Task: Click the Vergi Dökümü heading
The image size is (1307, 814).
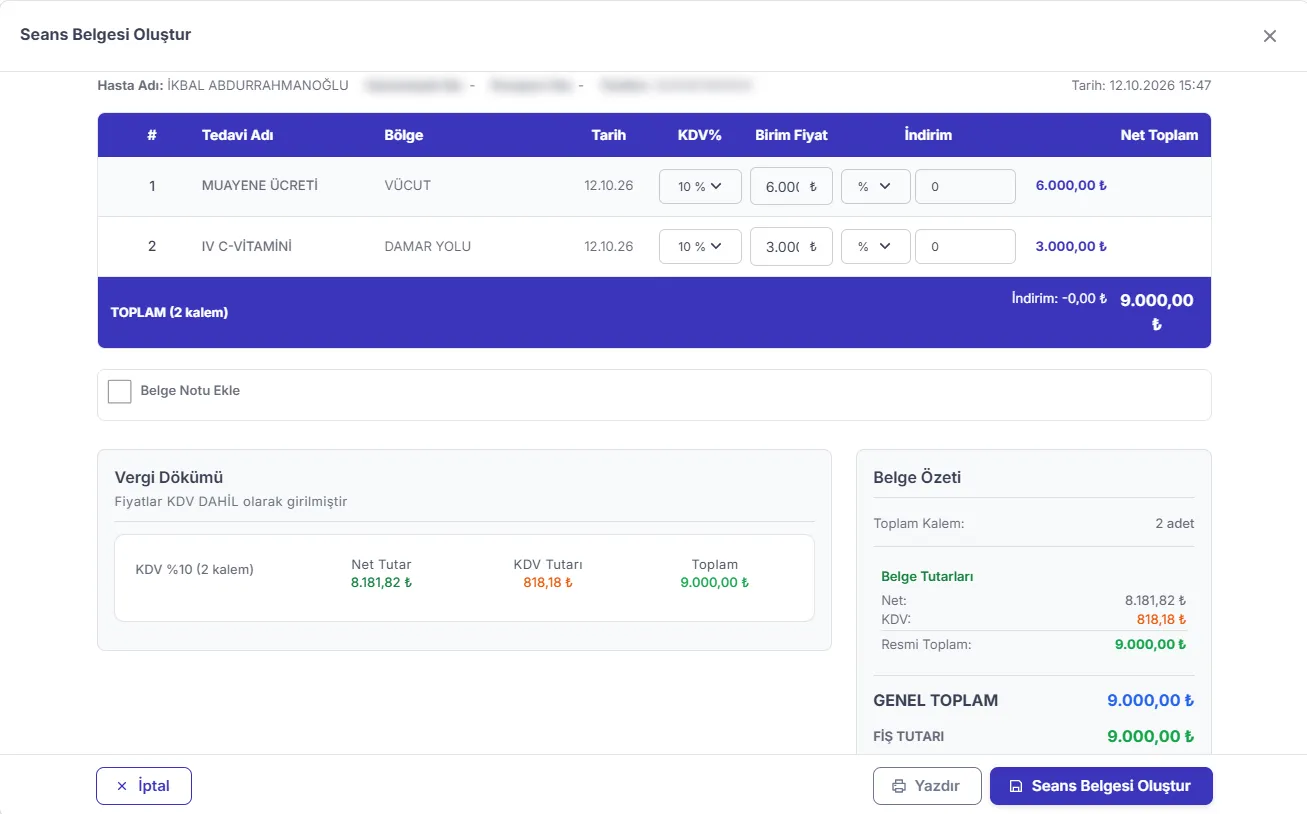Action: pos(168,478)
